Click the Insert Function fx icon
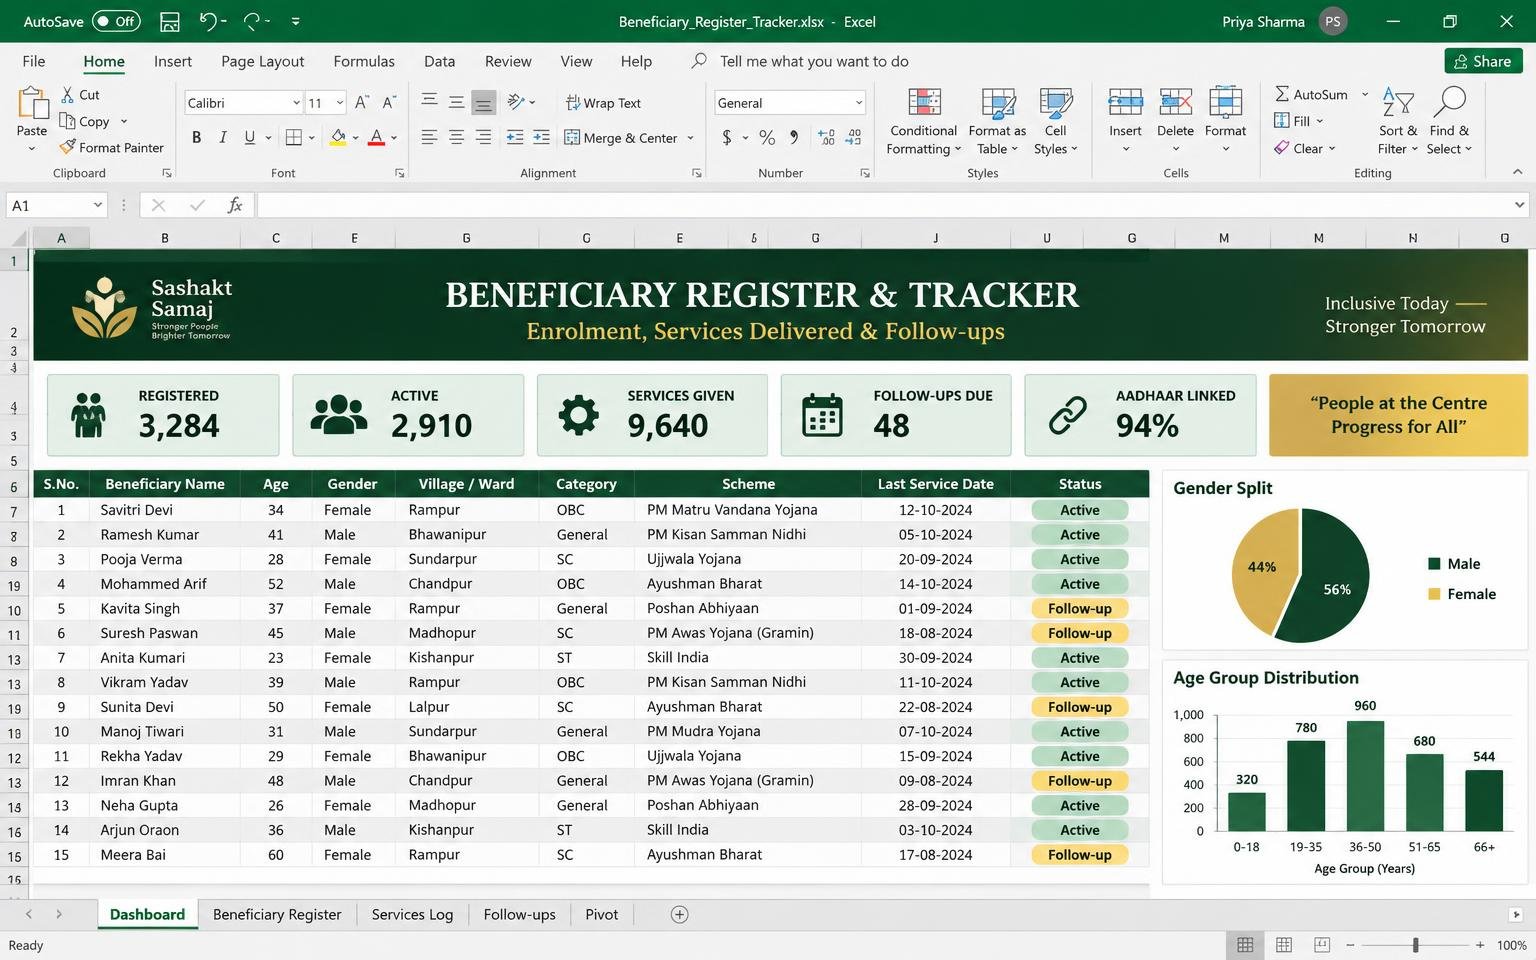The image size is (1536, 960). tap(235, 205)
